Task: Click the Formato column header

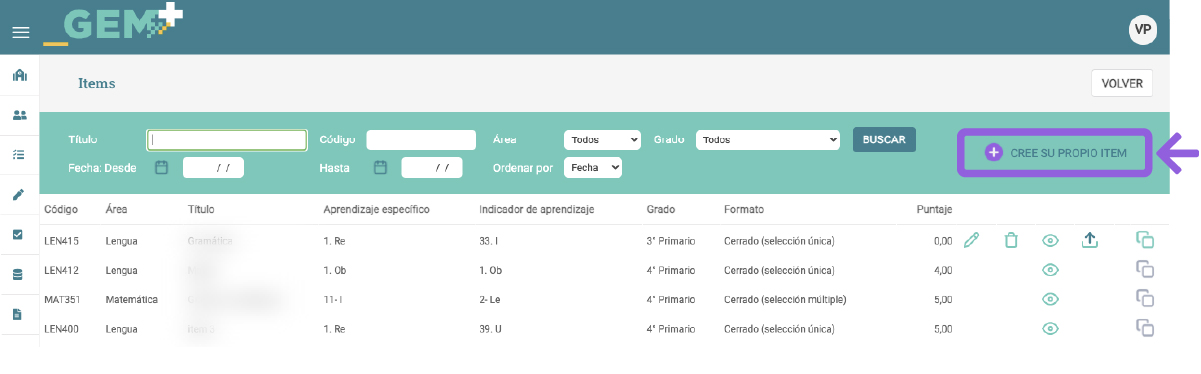Action: pyautogui.click(x=744, y=210)
